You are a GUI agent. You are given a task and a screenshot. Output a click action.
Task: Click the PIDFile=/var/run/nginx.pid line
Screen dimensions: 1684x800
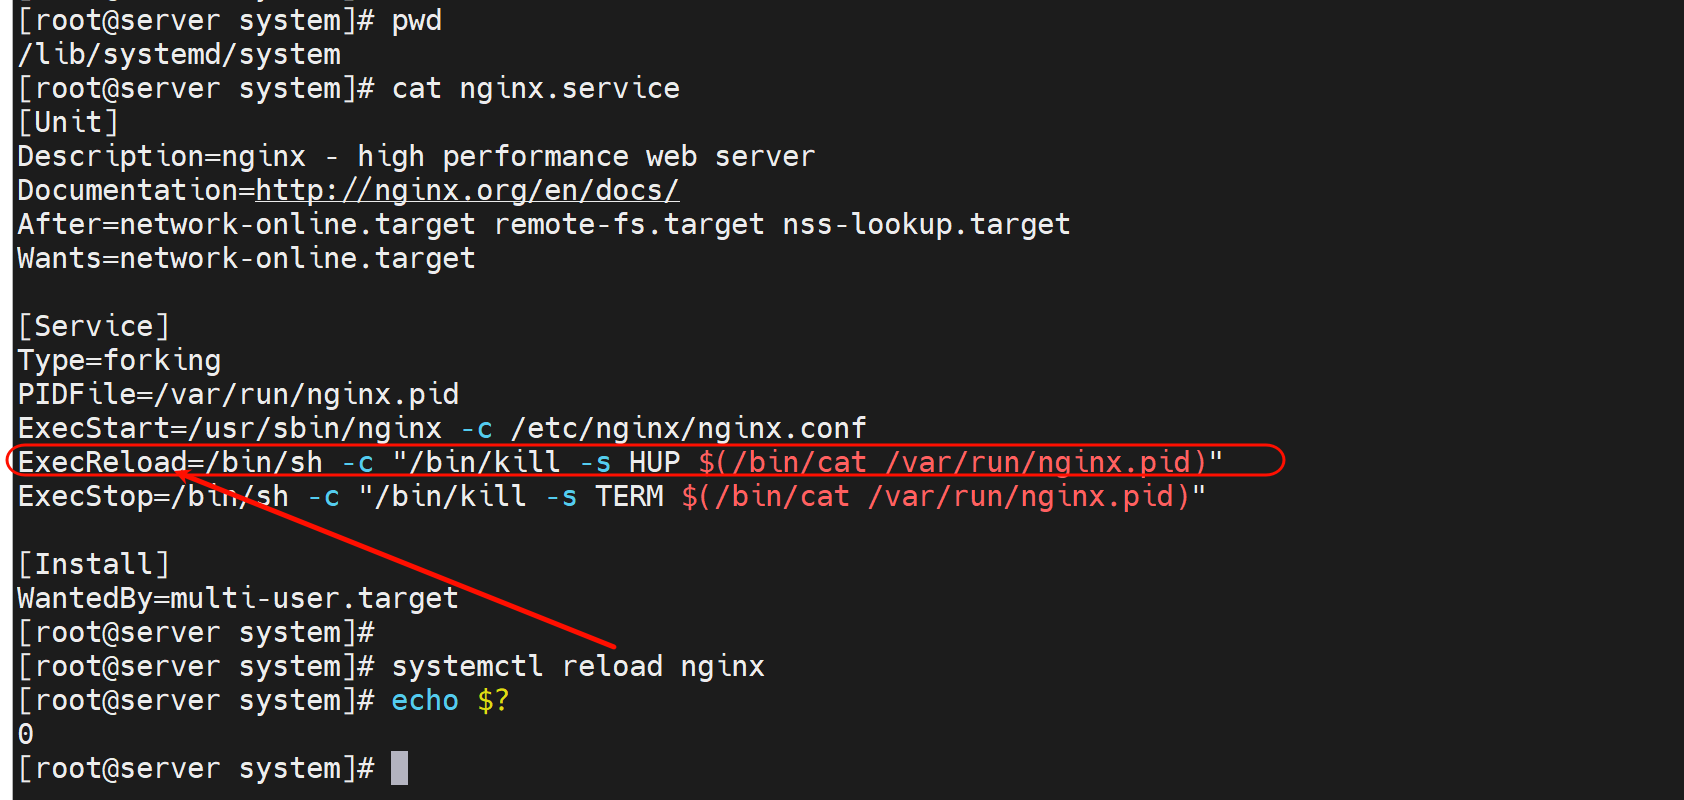238,395
